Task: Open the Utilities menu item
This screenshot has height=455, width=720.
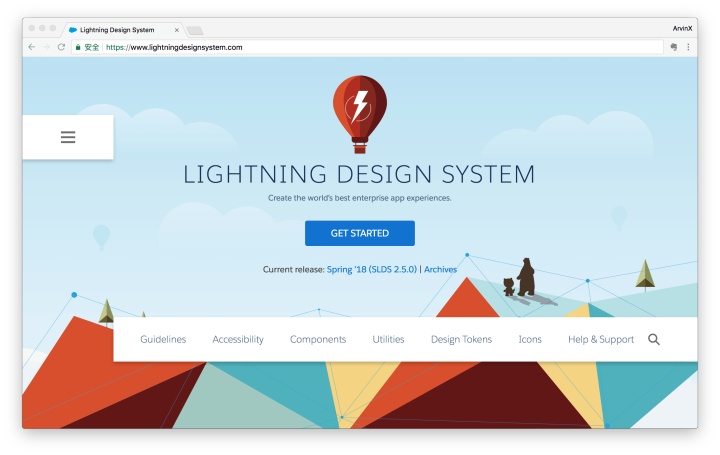Action: pos(388,339)
